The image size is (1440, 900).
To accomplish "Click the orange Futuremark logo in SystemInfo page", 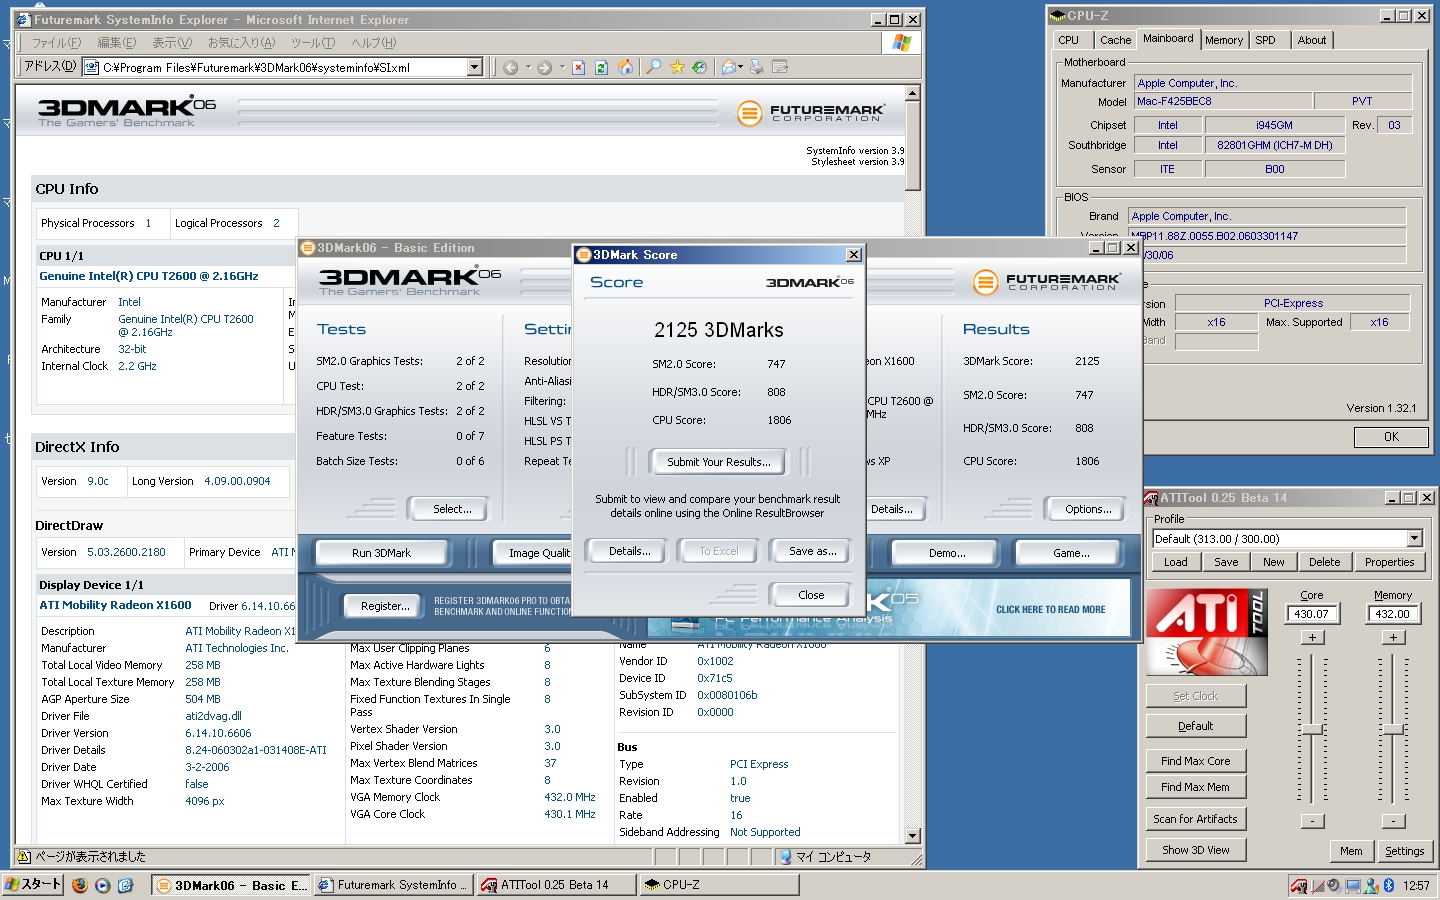I will click(749, 113).
